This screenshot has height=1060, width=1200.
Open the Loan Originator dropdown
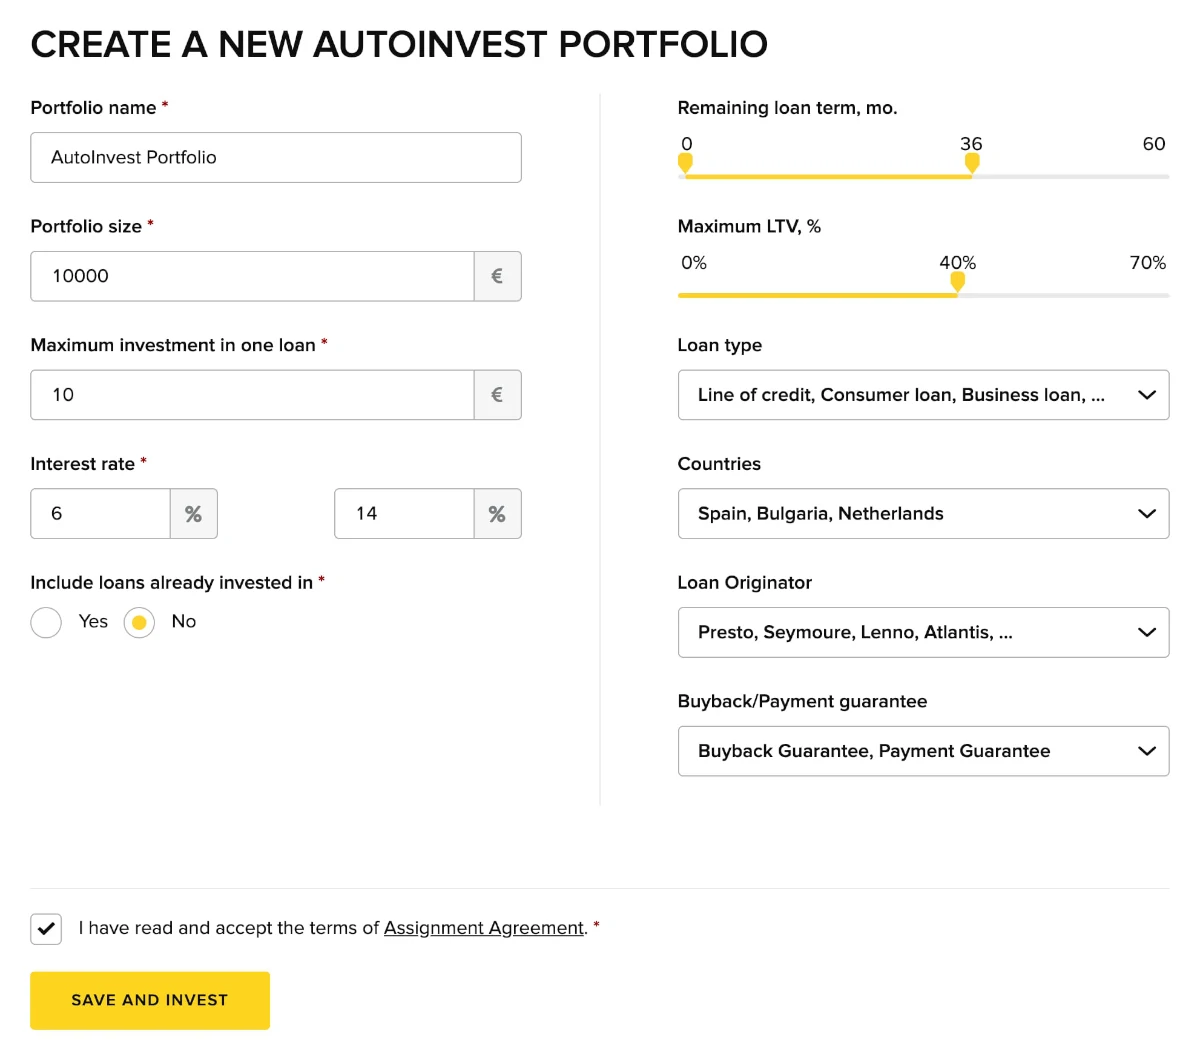click(x=923, y=632)
